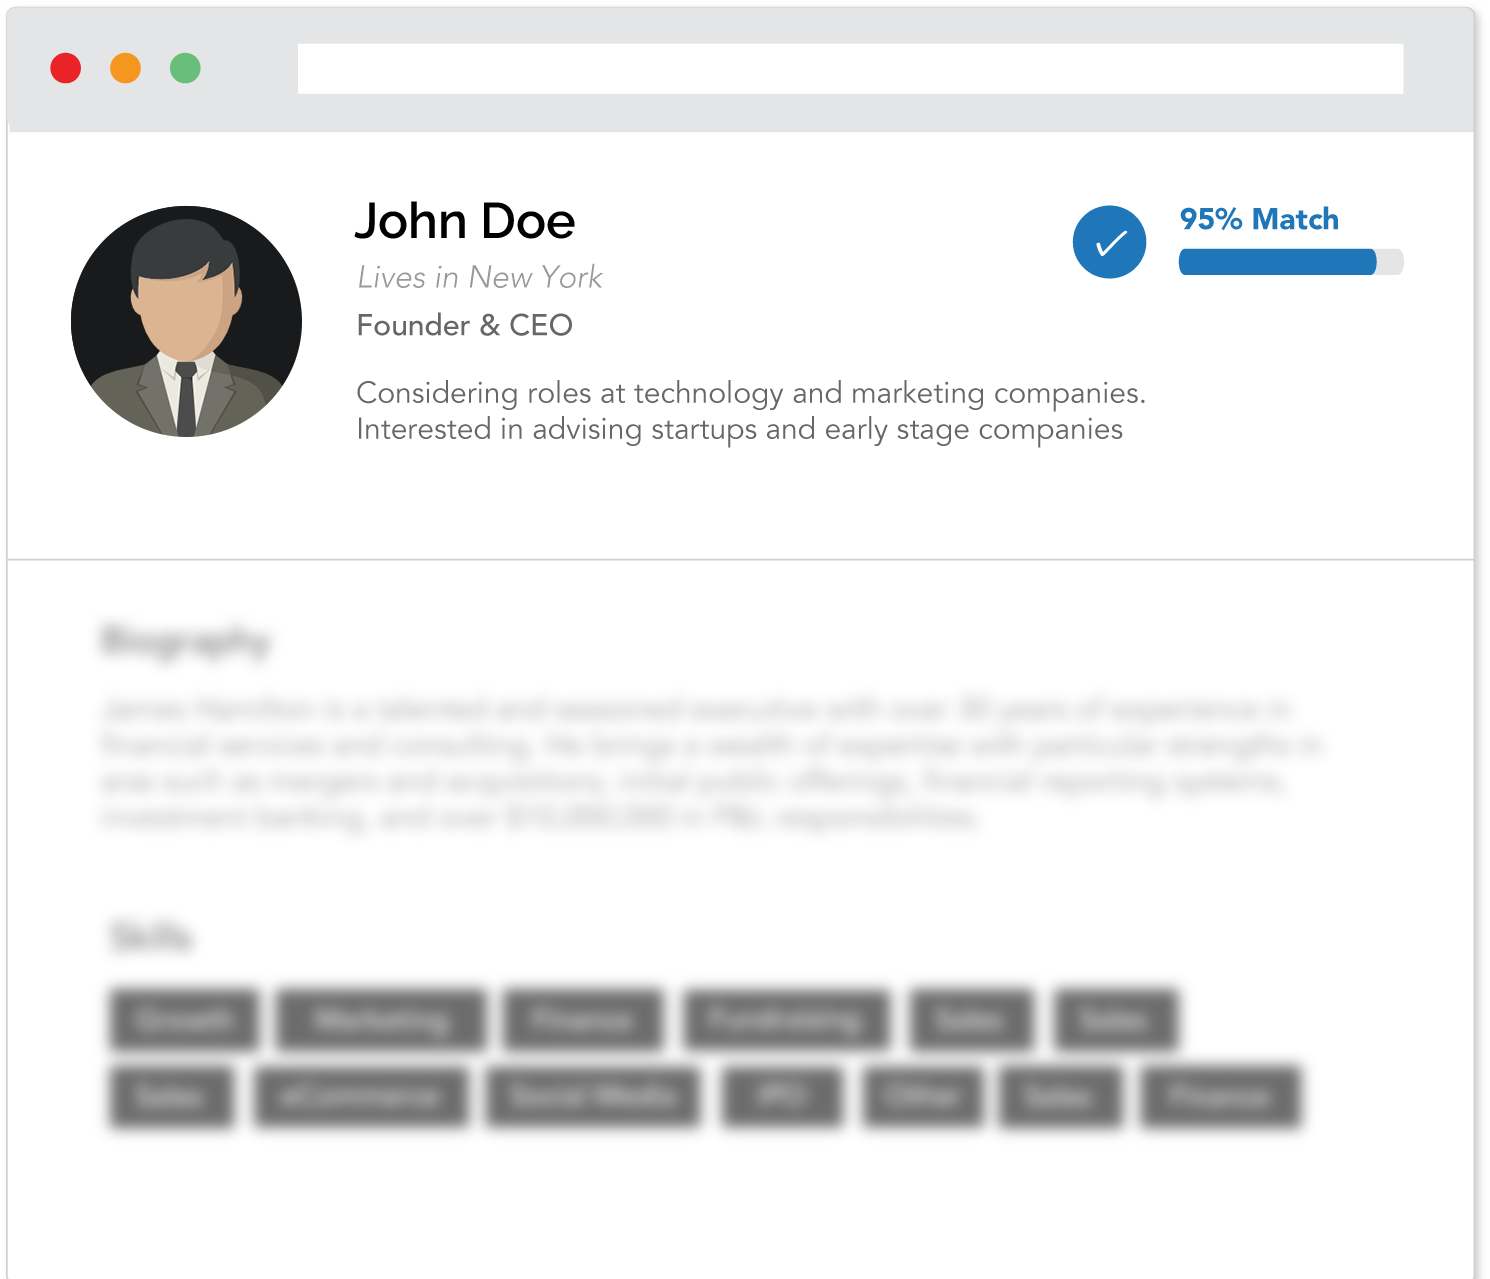
Task: Click the 95% Match link
Action: tap(1258, 218)
